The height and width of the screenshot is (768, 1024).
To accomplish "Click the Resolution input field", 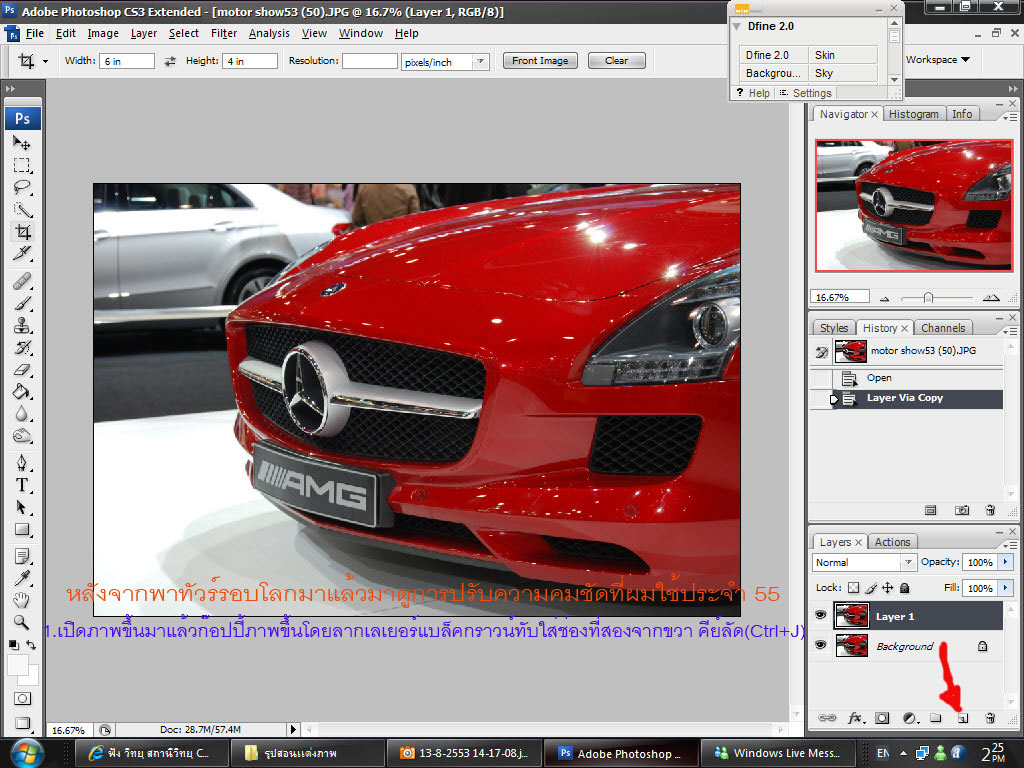I will (370, 61).
